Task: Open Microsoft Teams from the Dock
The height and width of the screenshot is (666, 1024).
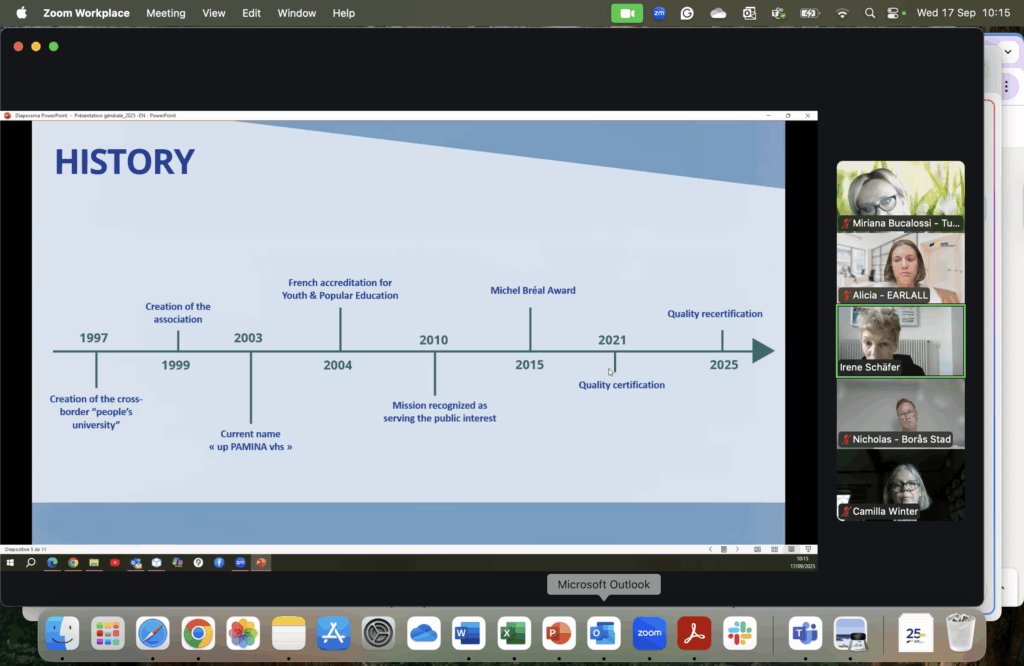Action: (x=805, y=633)
